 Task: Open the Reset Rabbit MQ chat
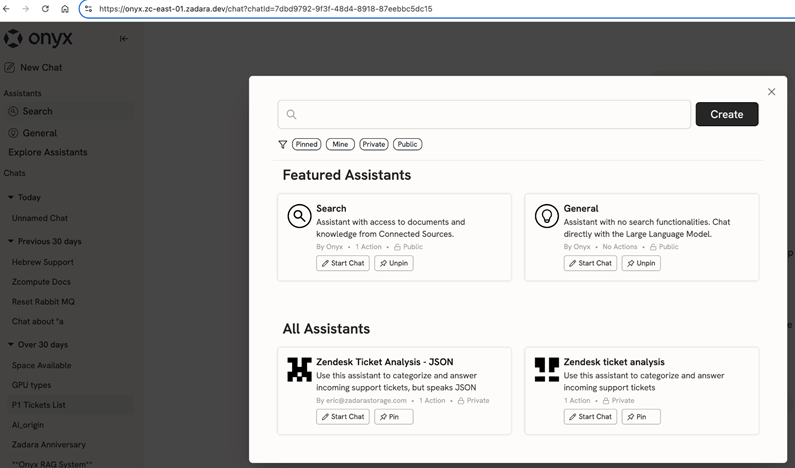pos(43,302)
